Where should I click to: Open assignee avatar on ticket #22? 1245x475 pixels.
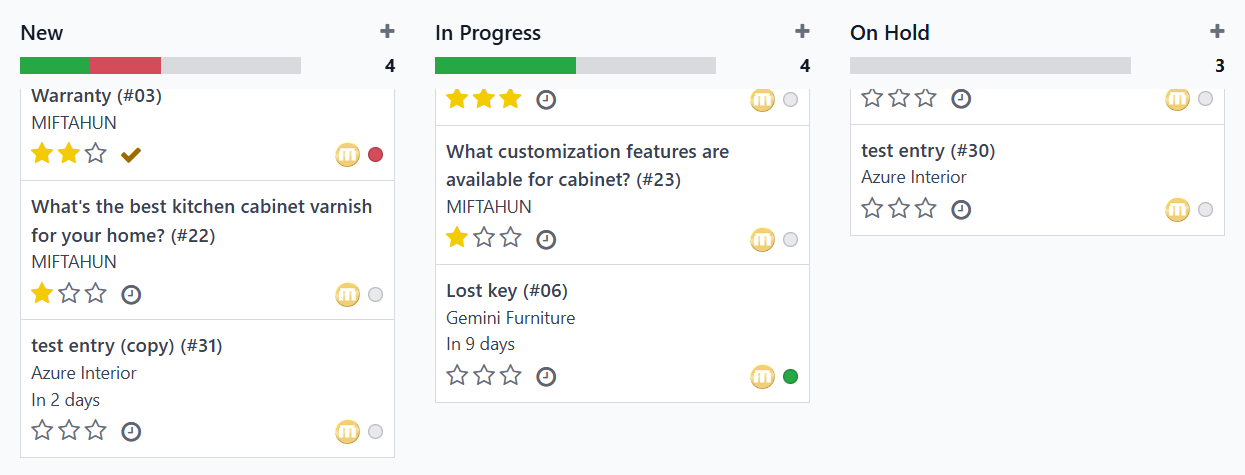(348, 295)
